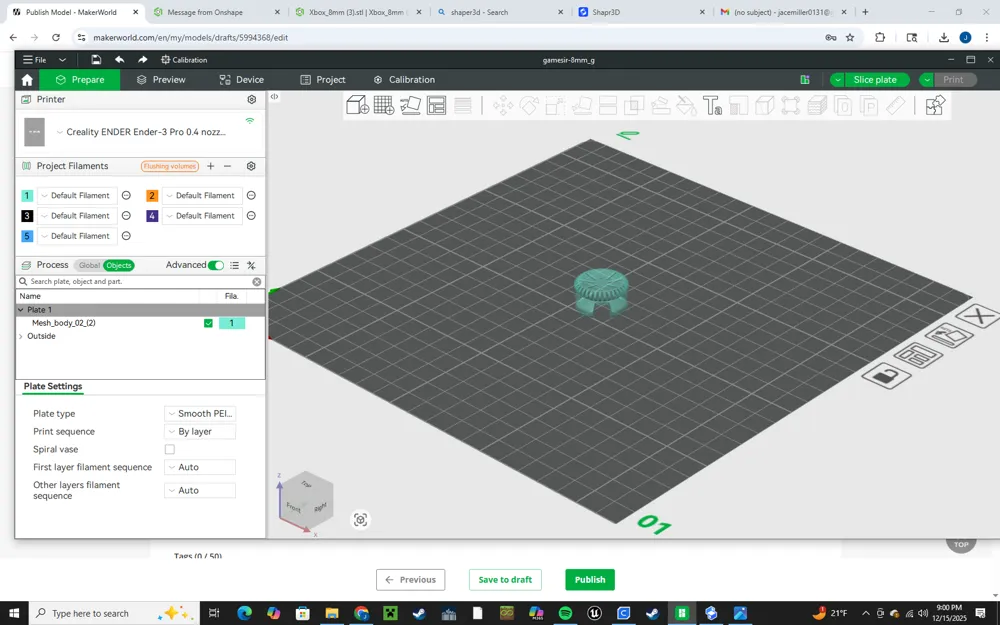Select the Arrange all objects icon
The image size is (1000, 625).
pyautogui.click(x=436, y=105)
